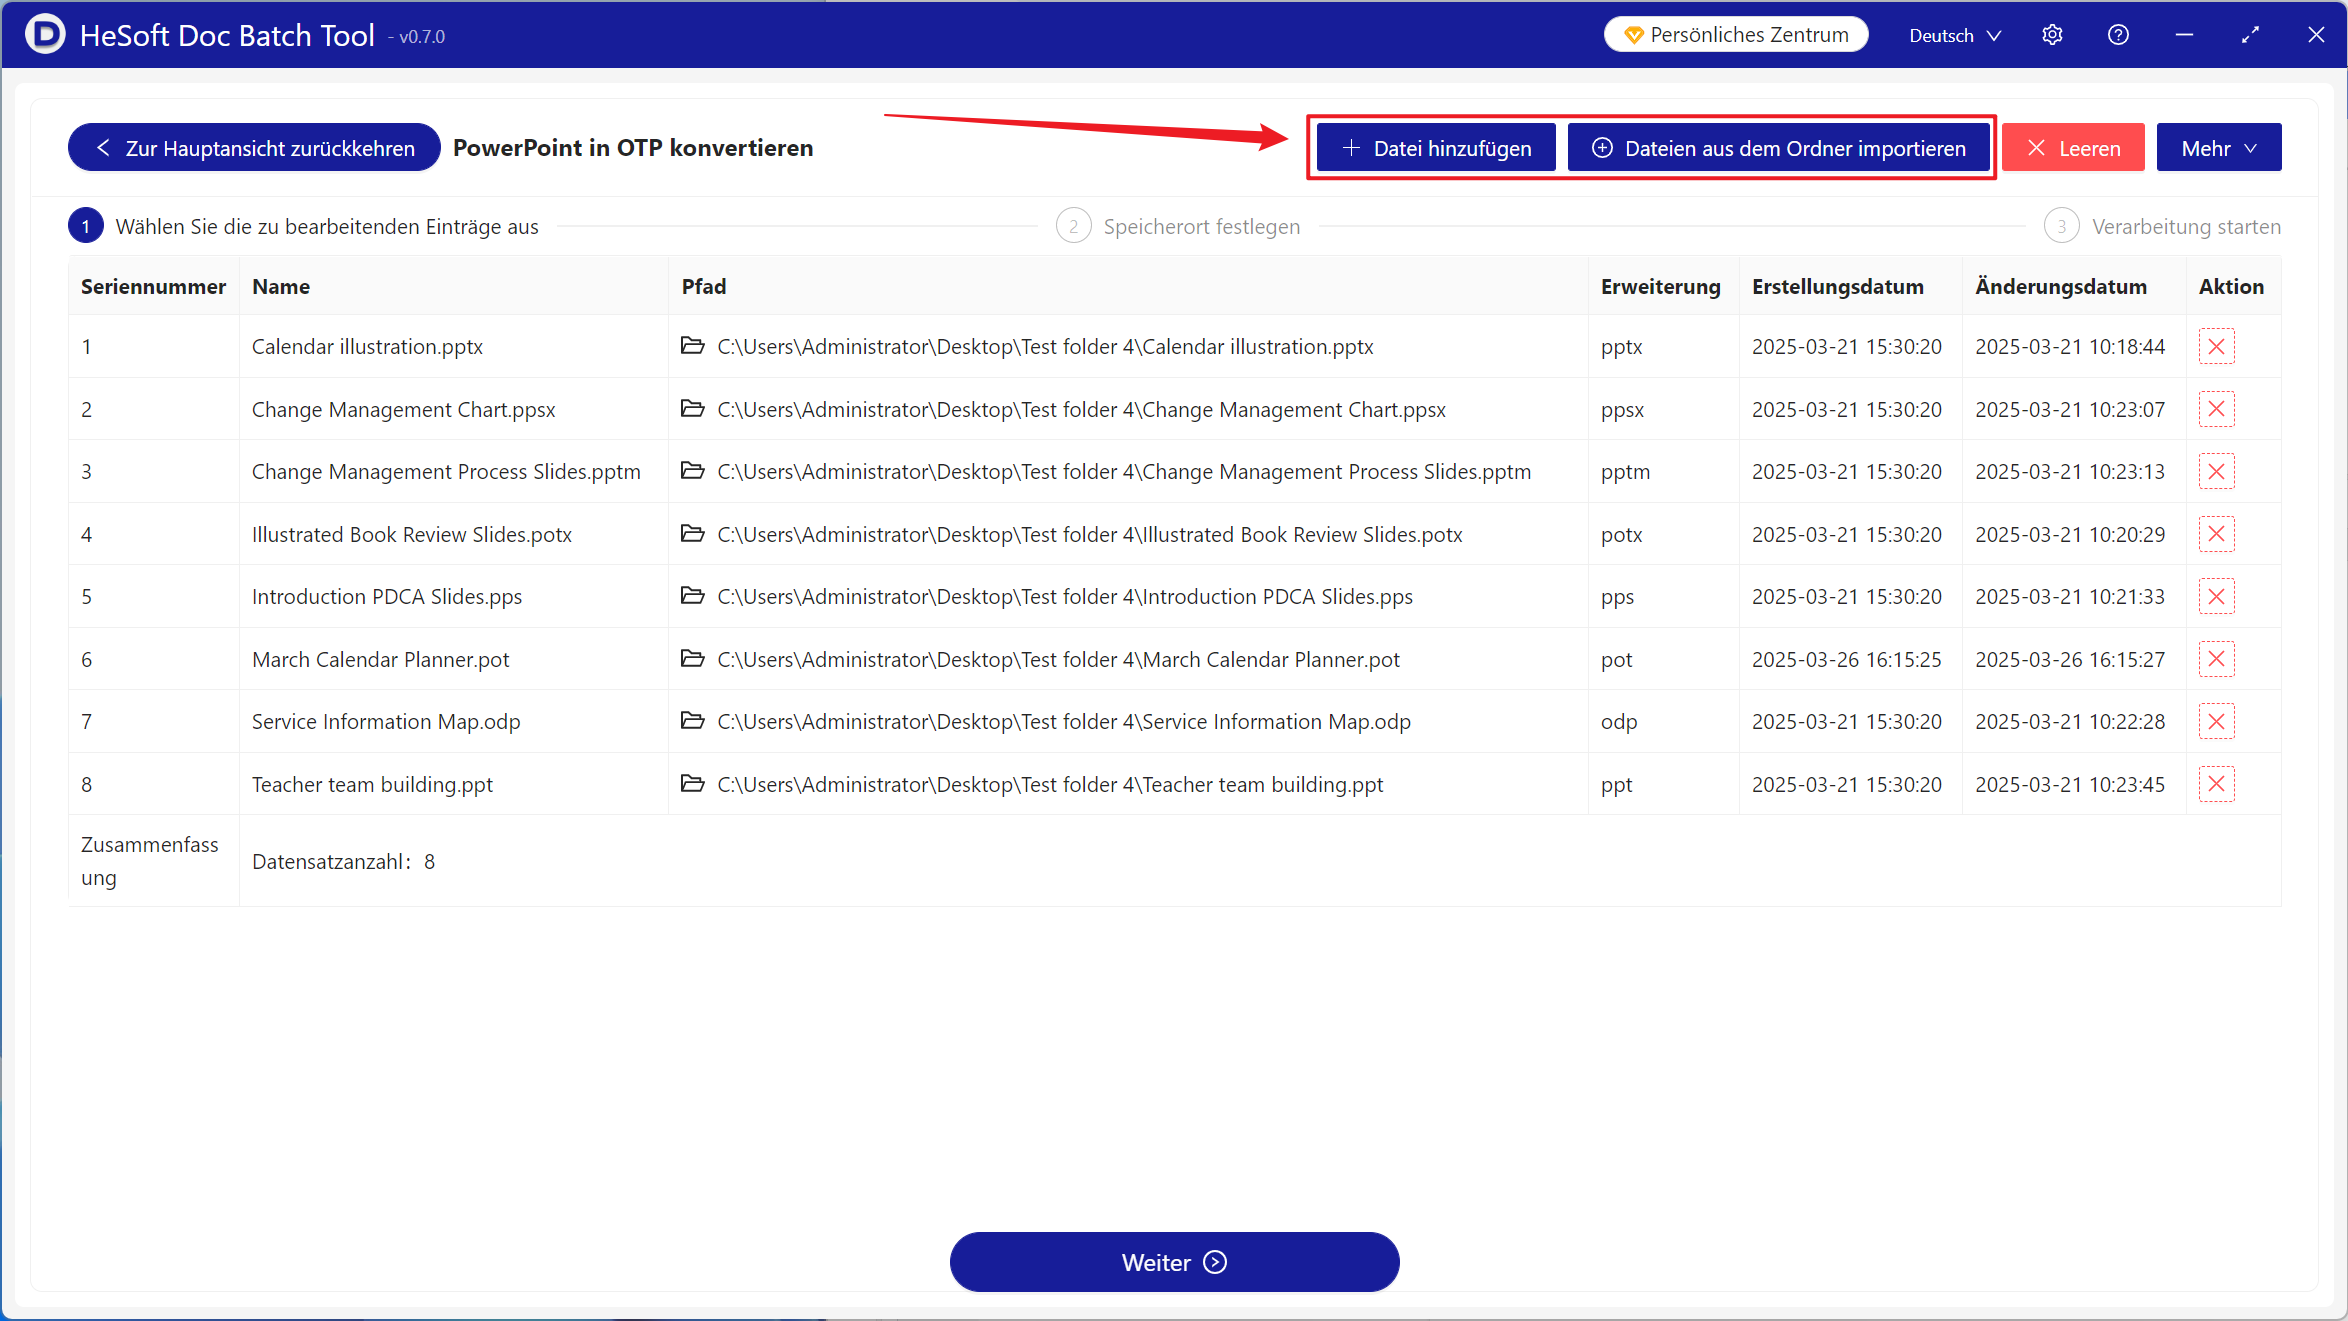
Task: Remove March Calendar Planner.pot entry
Action: tap(2216, 659)
